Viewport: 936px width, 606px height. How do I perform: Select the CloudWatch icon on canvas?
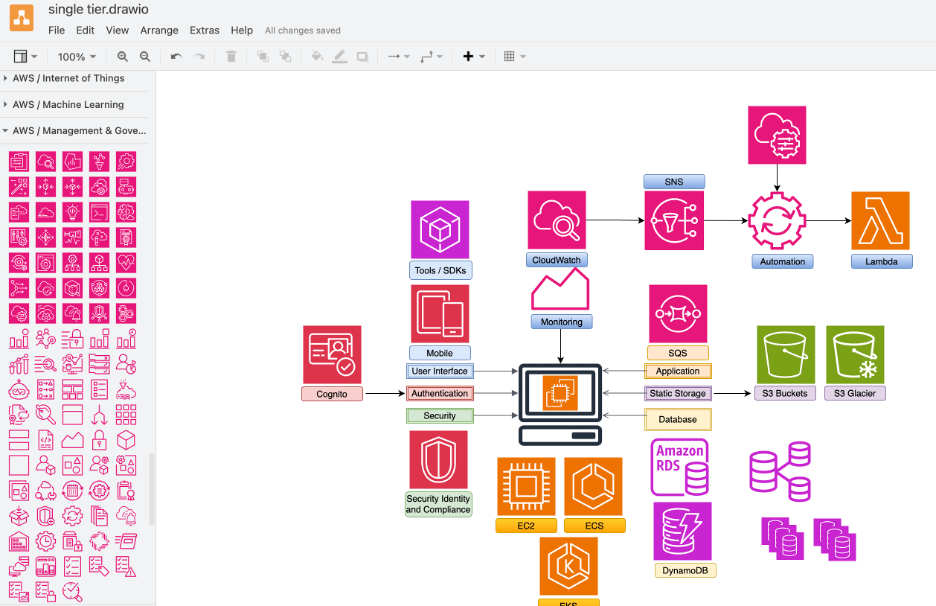tap(556, 220)
